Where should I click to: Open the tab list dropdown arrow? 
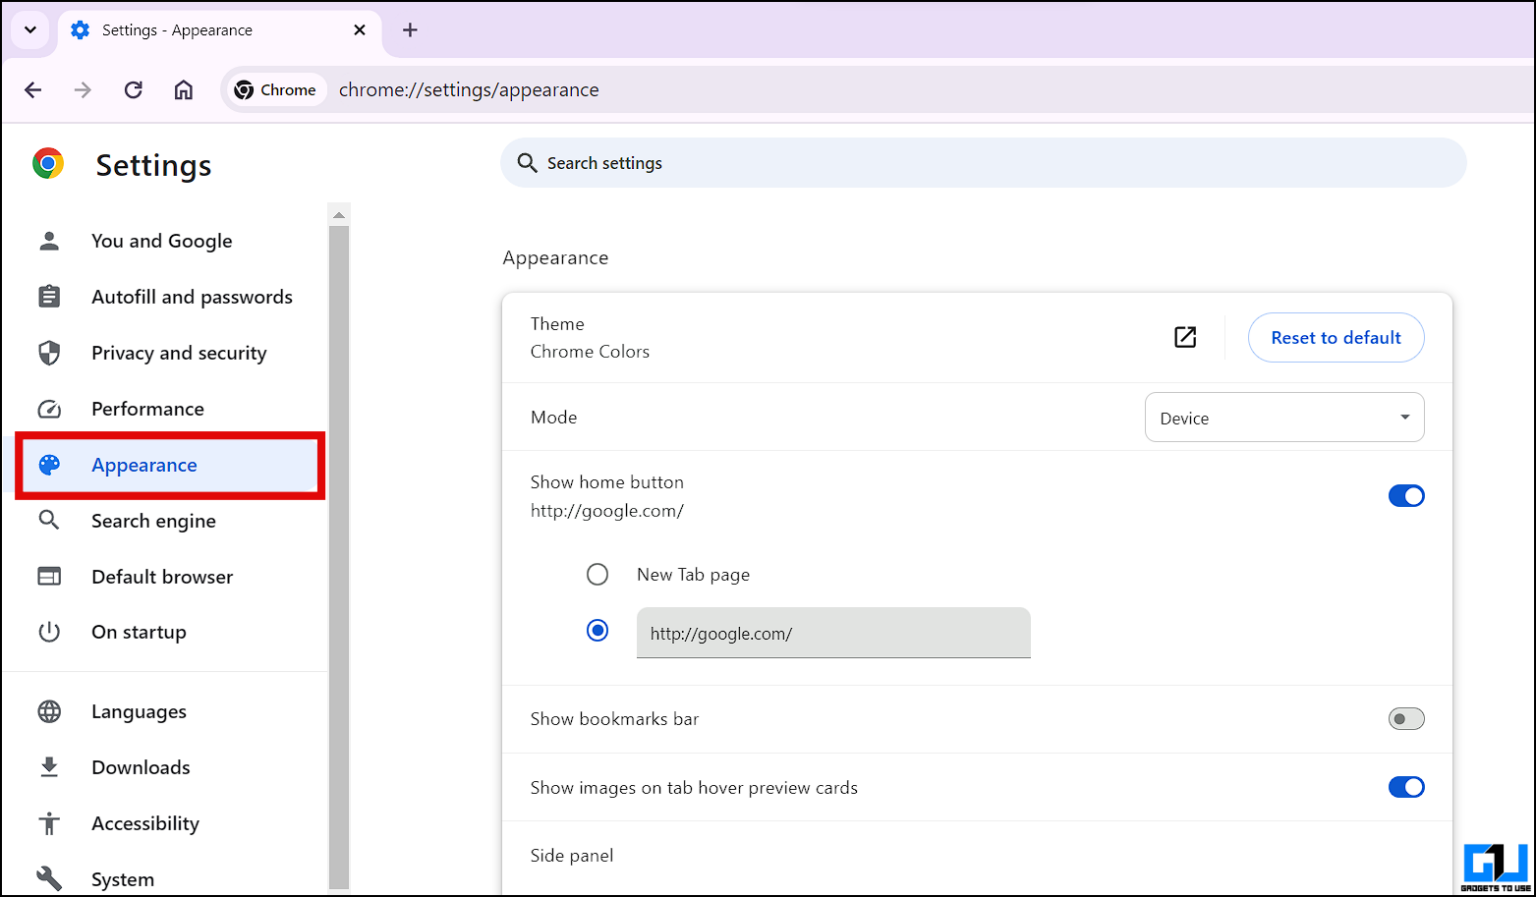[x=29, y=30]
